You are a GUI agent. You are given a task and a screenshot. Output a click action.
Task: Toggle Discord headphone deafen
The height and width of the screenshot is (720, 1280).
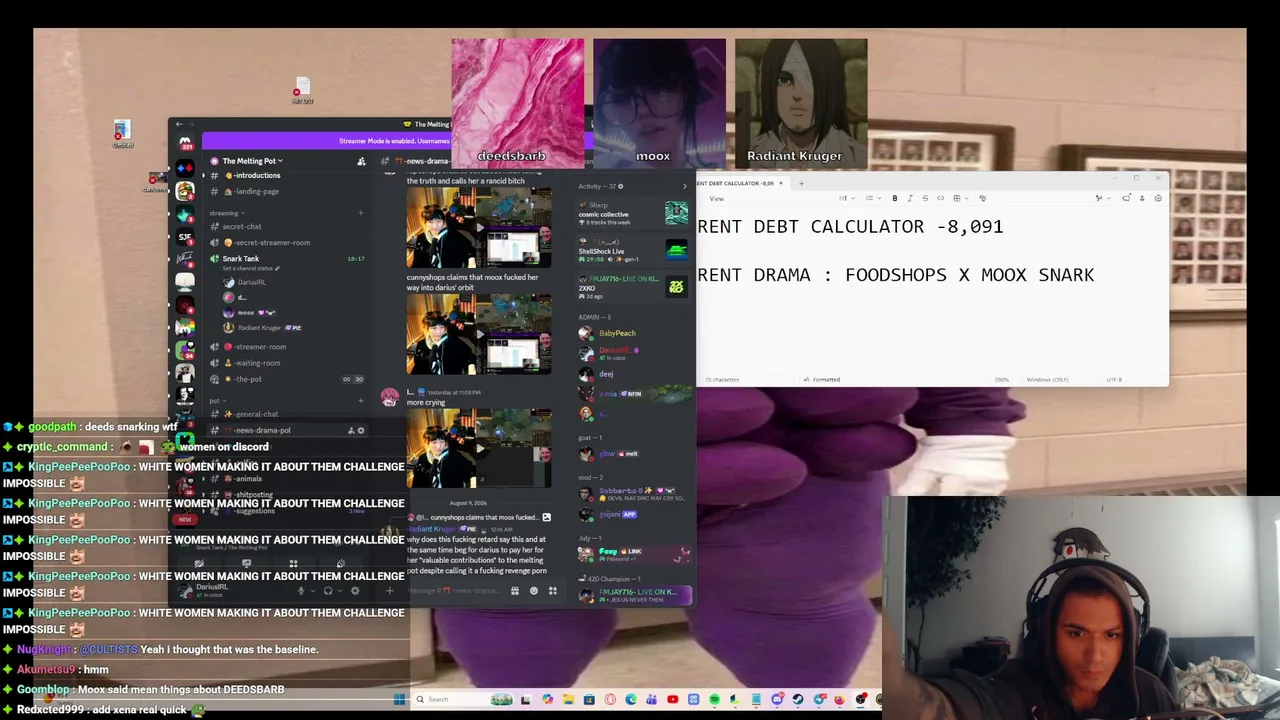pyautogui.click(x=327, y=591)
